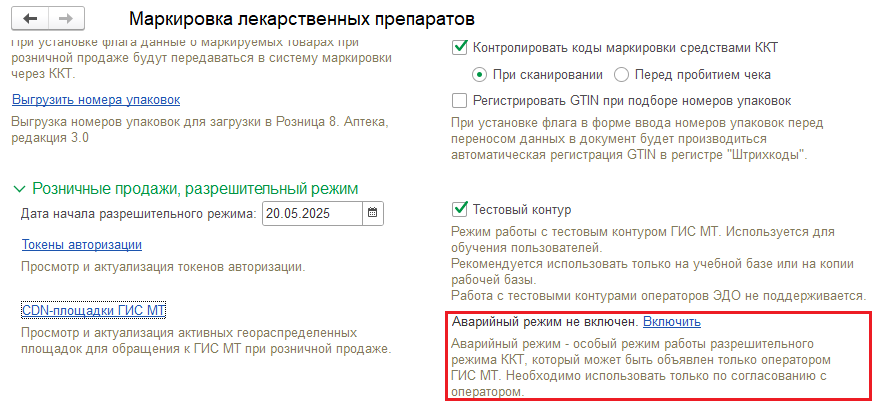Click the Аварийный режим не включен status text
Image resolution: width=885 pixels, height=404 pixels.
pyautogui.click(x=545, y=322)
